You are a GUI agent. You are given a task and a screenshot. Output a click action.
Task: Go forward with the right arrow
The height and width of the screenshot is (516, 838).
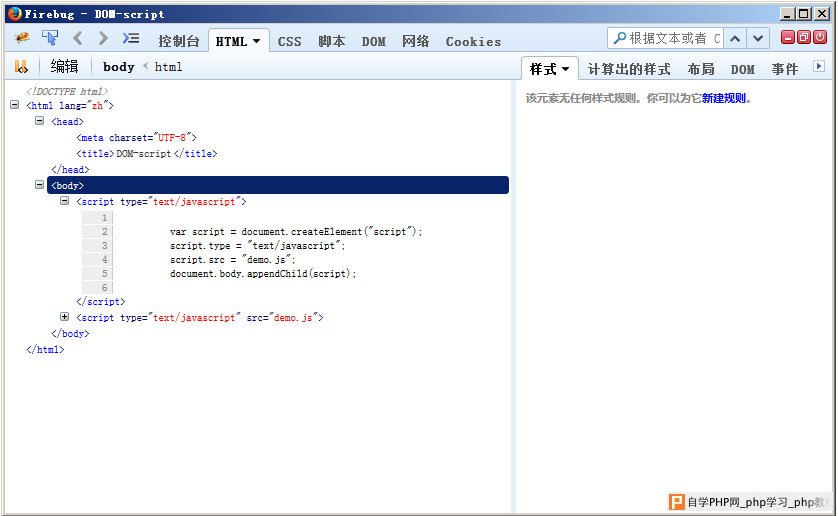103,38
